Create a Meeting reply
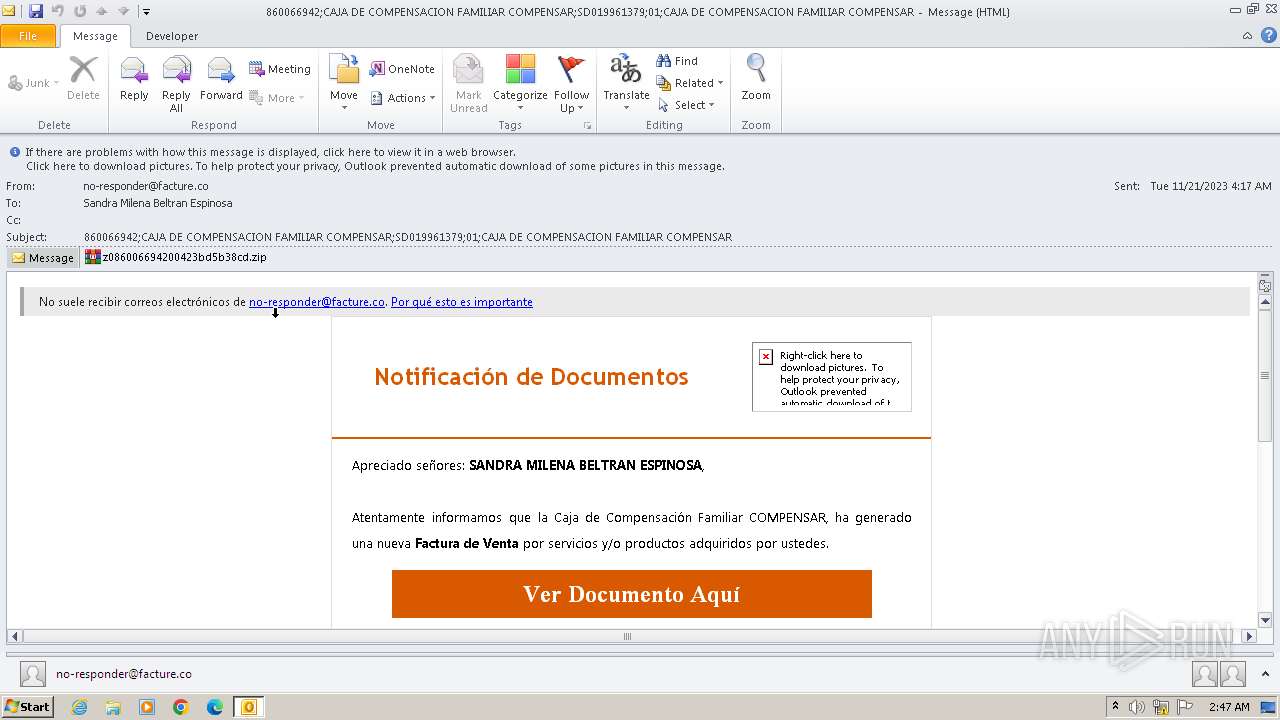The height and width of the screenshot is (720, 1280). (x=280, y=69)
